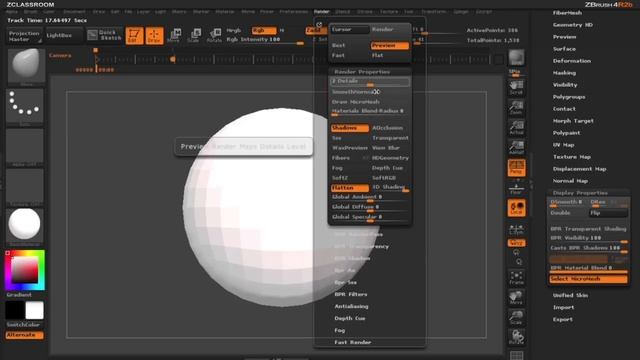
Task: Open the Masking subpalette
Action: (564, 73)
